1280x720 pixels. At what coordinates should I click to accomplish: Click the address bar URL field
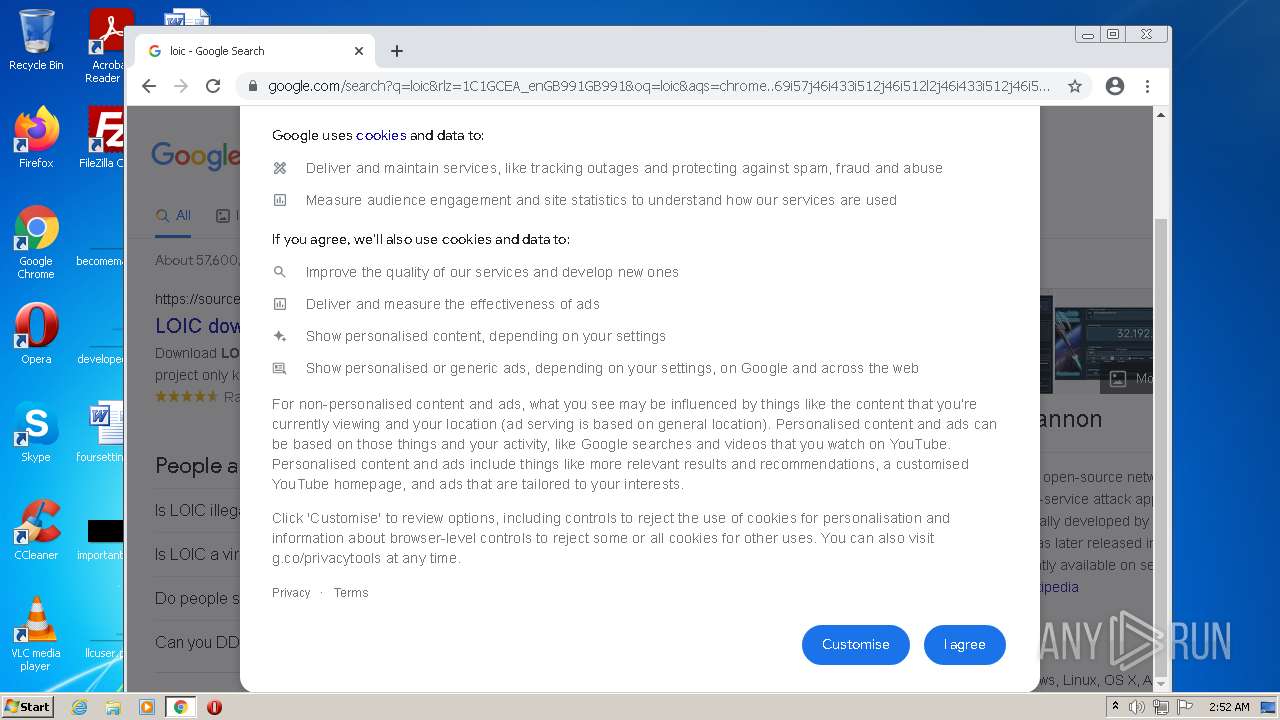click(658, 86)
